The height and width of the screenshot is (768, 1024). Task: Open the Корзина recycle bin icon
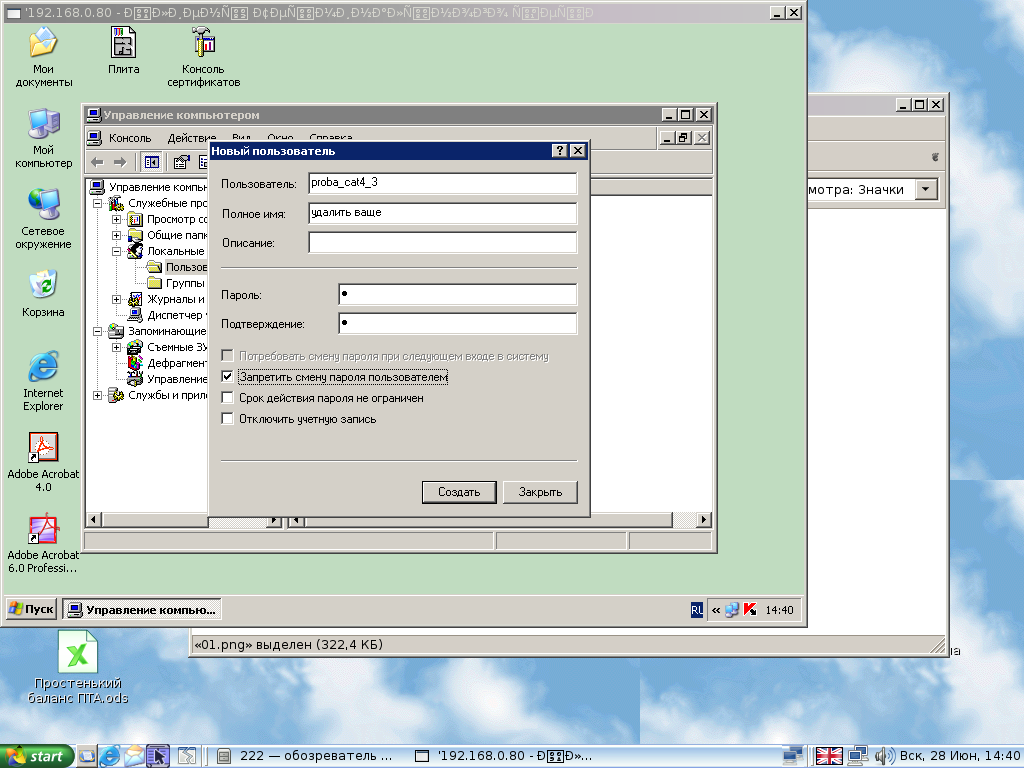[x=43, y=285]
